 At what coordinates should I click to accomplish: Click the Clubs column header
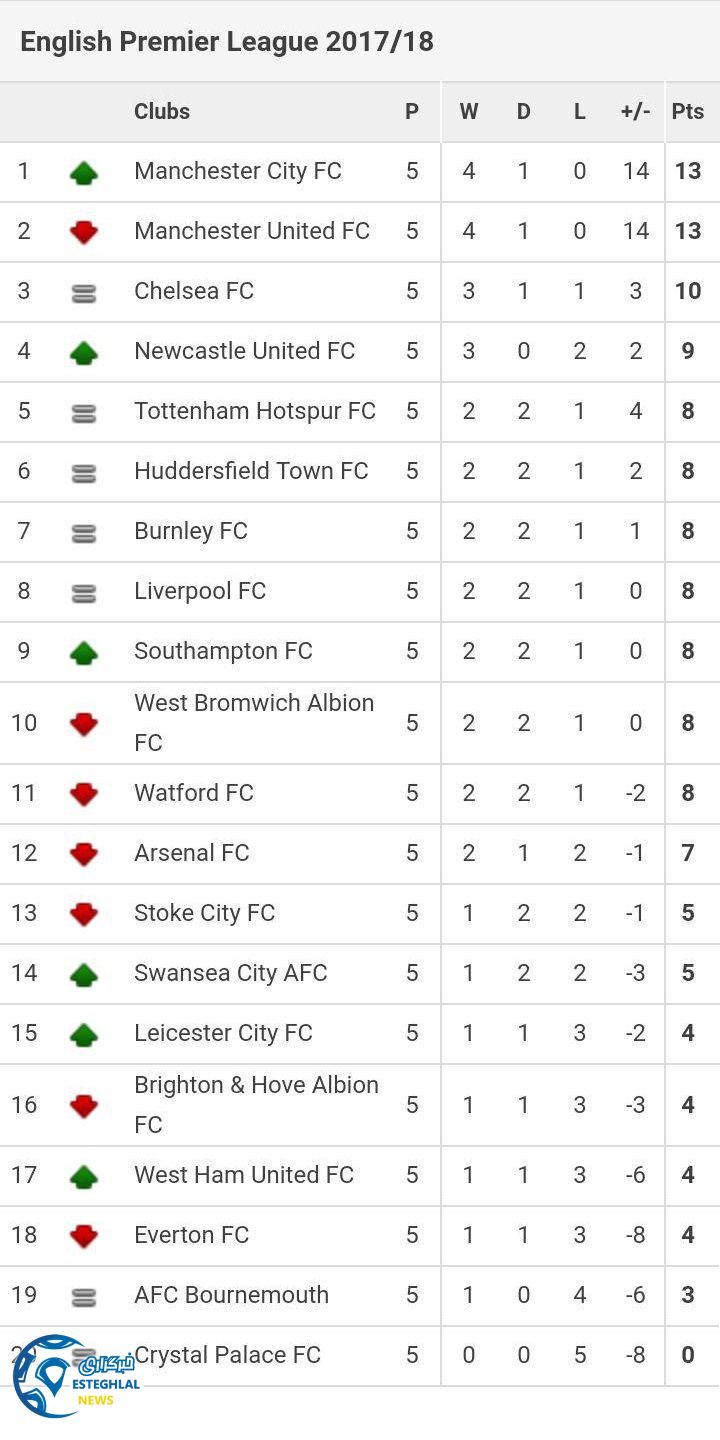pyautogui.click(x=162, y=112)
